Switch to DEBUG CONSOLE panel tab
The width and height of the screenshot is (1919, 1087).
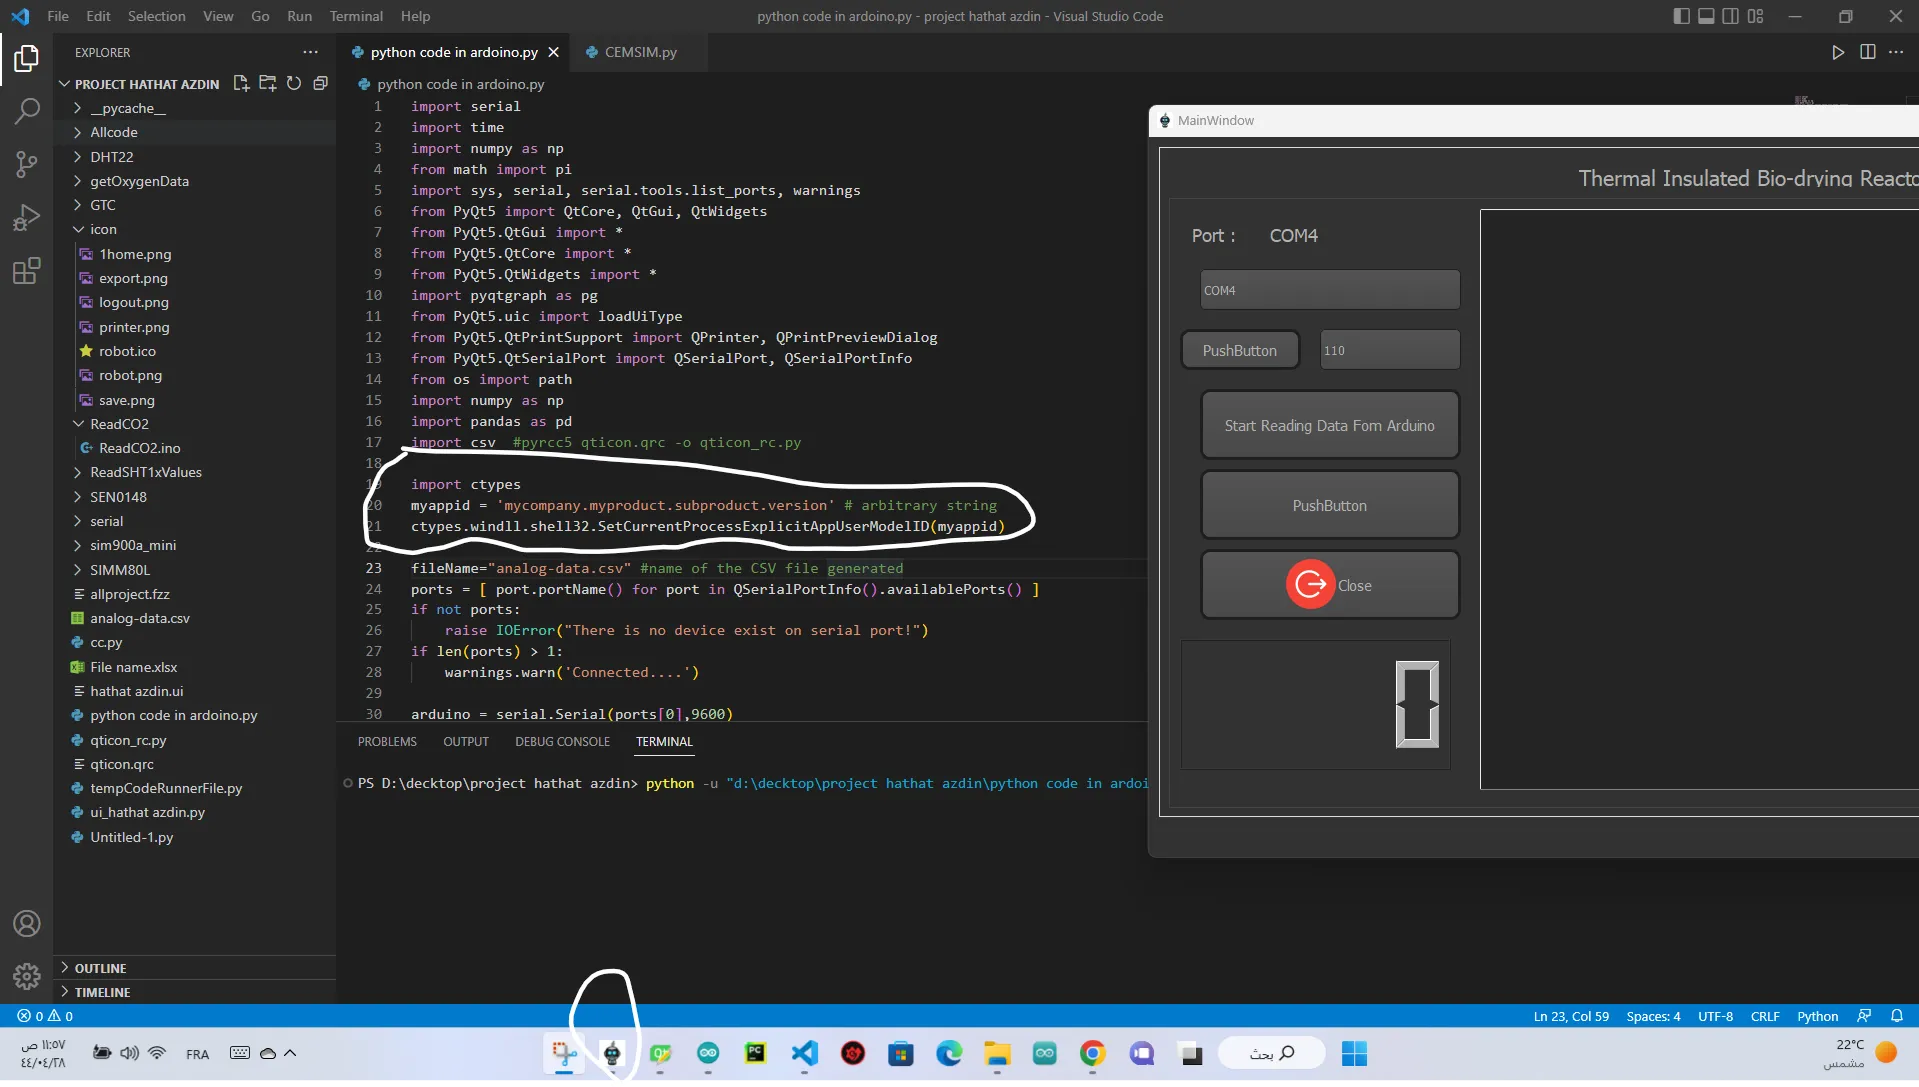[562, 742]
